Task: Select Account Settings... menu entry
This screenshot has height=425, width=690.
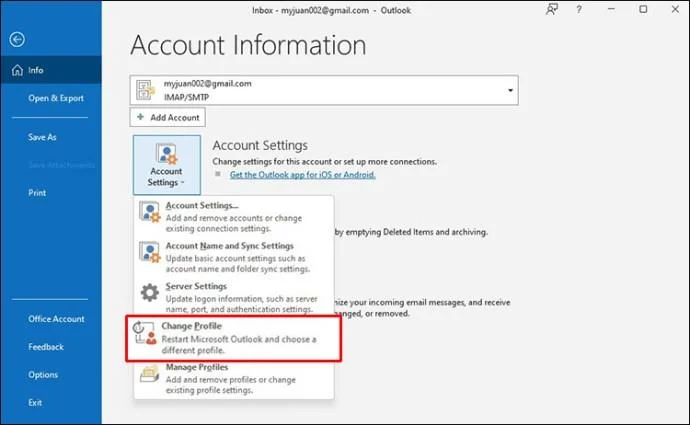Action: 234,217
